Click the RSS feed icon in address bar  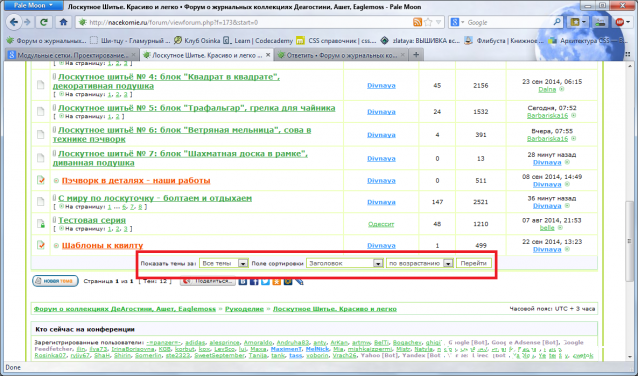pos(417,22)
